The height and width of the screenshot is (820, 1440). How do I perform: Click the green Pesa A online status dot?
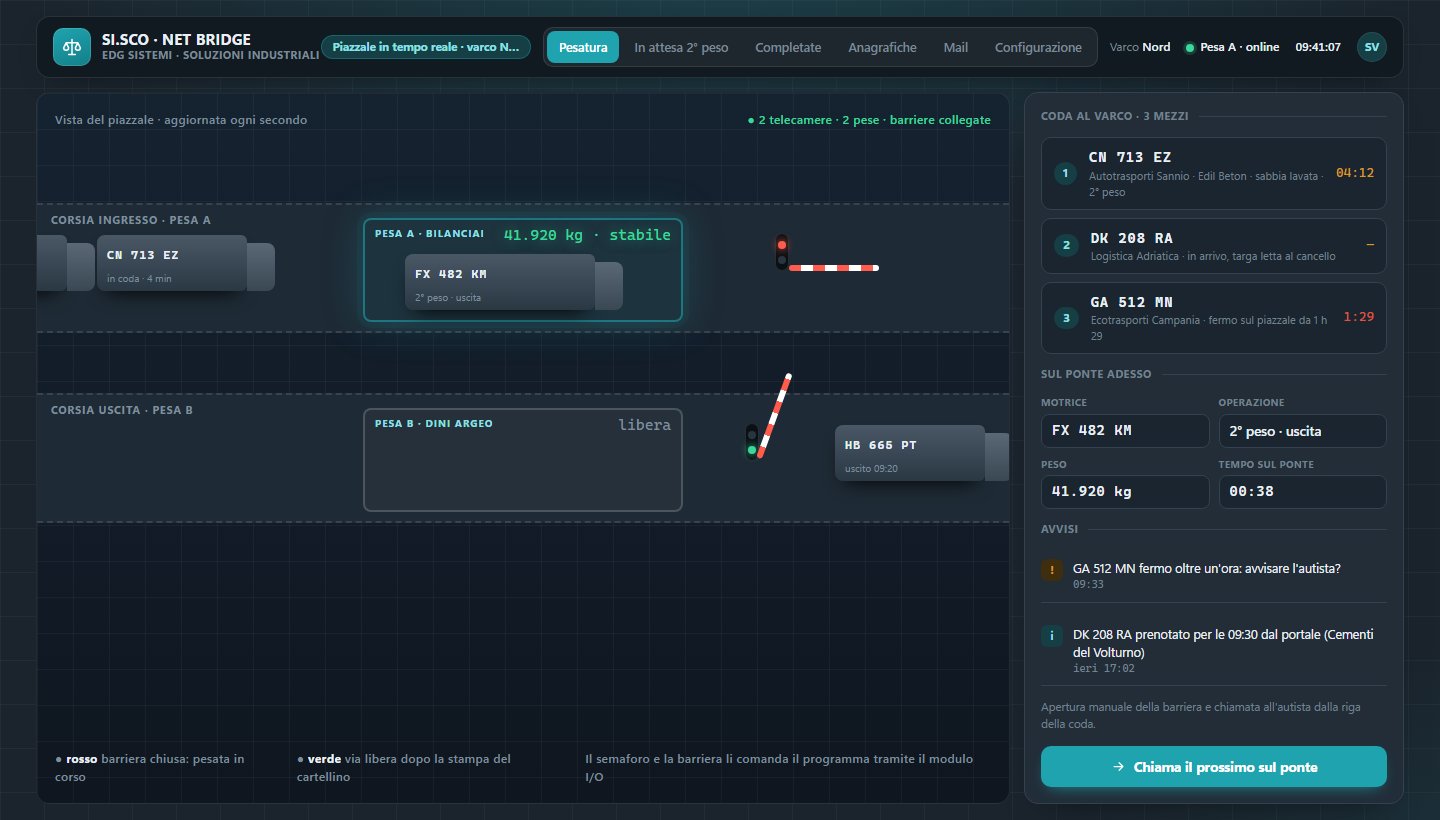click(1189, 47)
